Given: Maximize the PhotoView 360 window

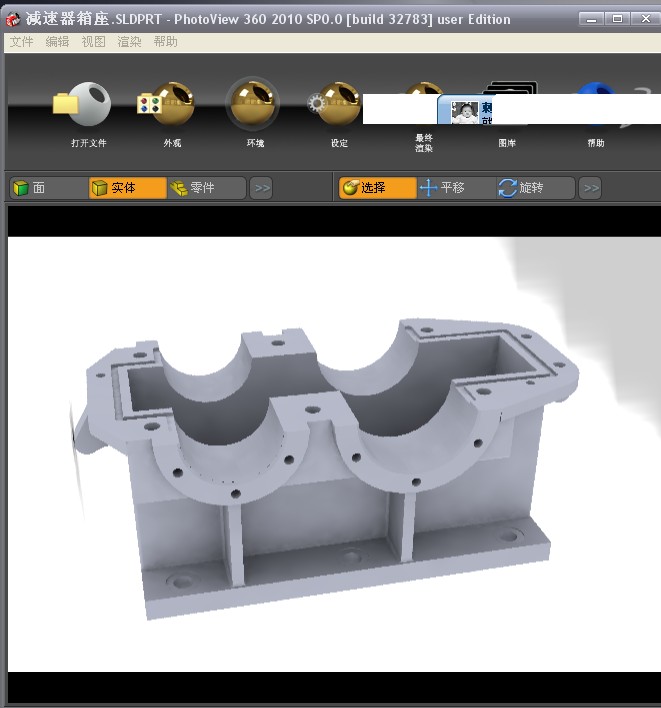Looking at the screenshot, I should pyautogui.click(x=617, y=19).
